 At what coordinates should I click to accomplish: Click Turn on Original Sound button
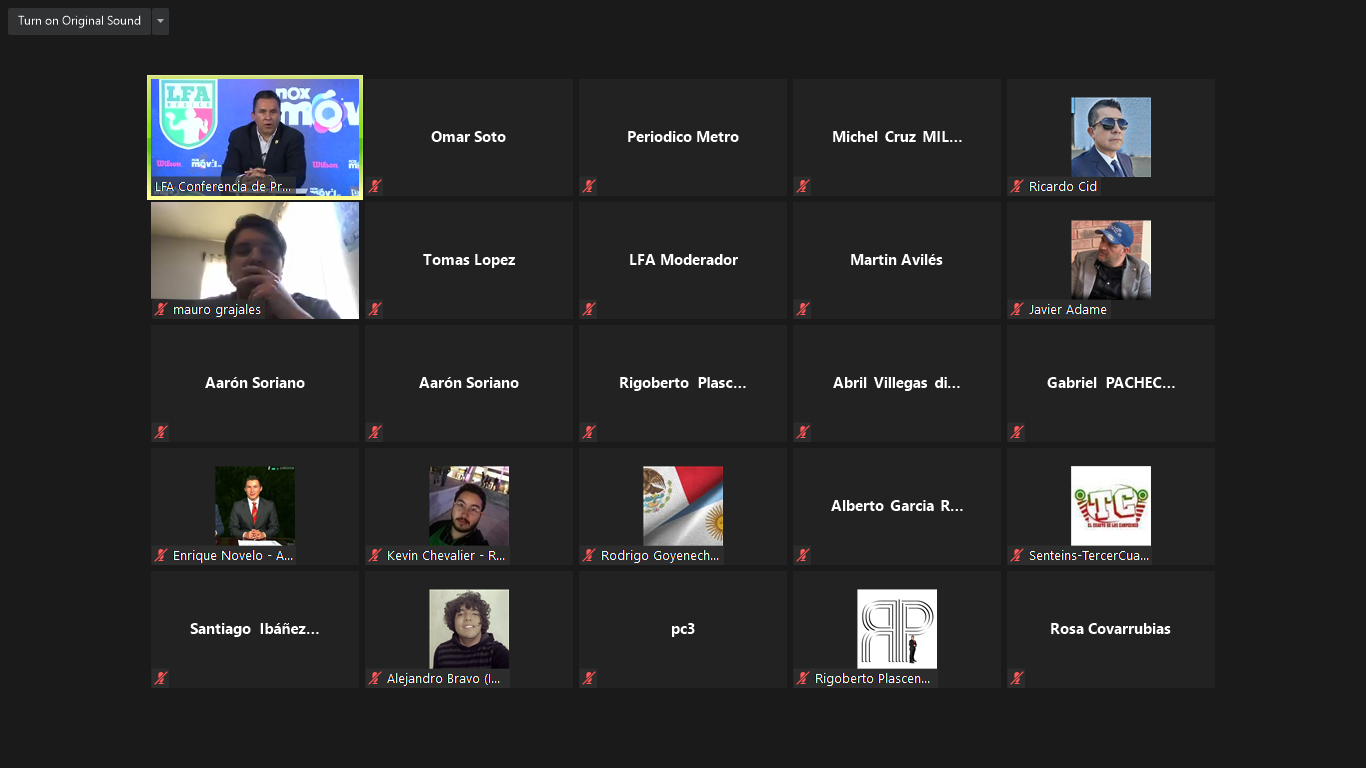coord(79,21)
